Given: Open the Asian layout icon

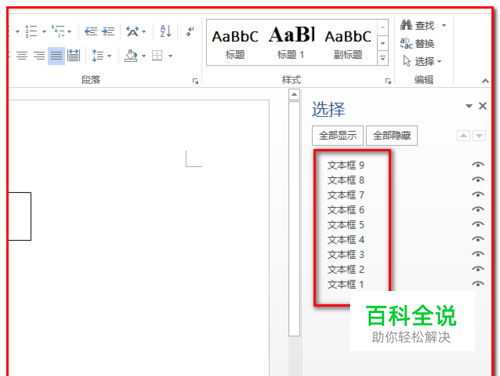Looking at the screenshot, I should click(132, 32).
